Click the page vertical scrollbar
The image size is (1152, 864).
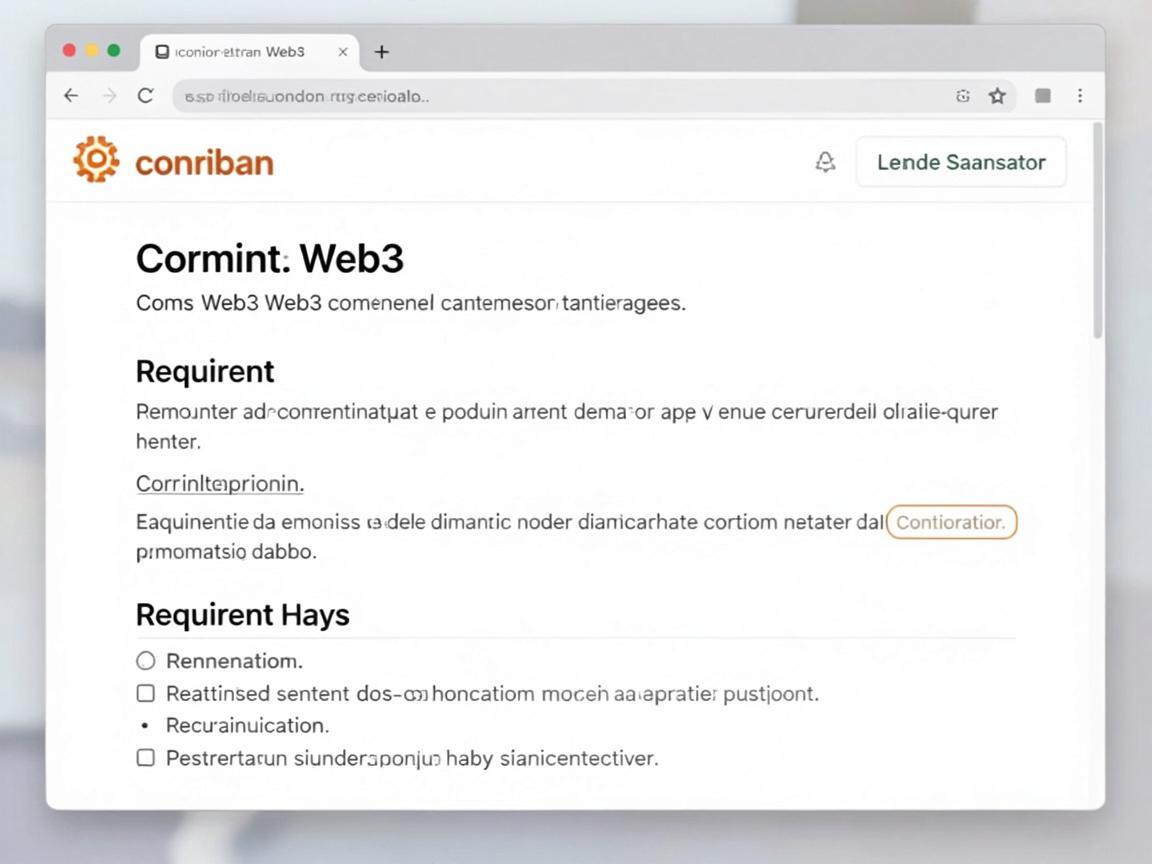tap(1098, 230)
